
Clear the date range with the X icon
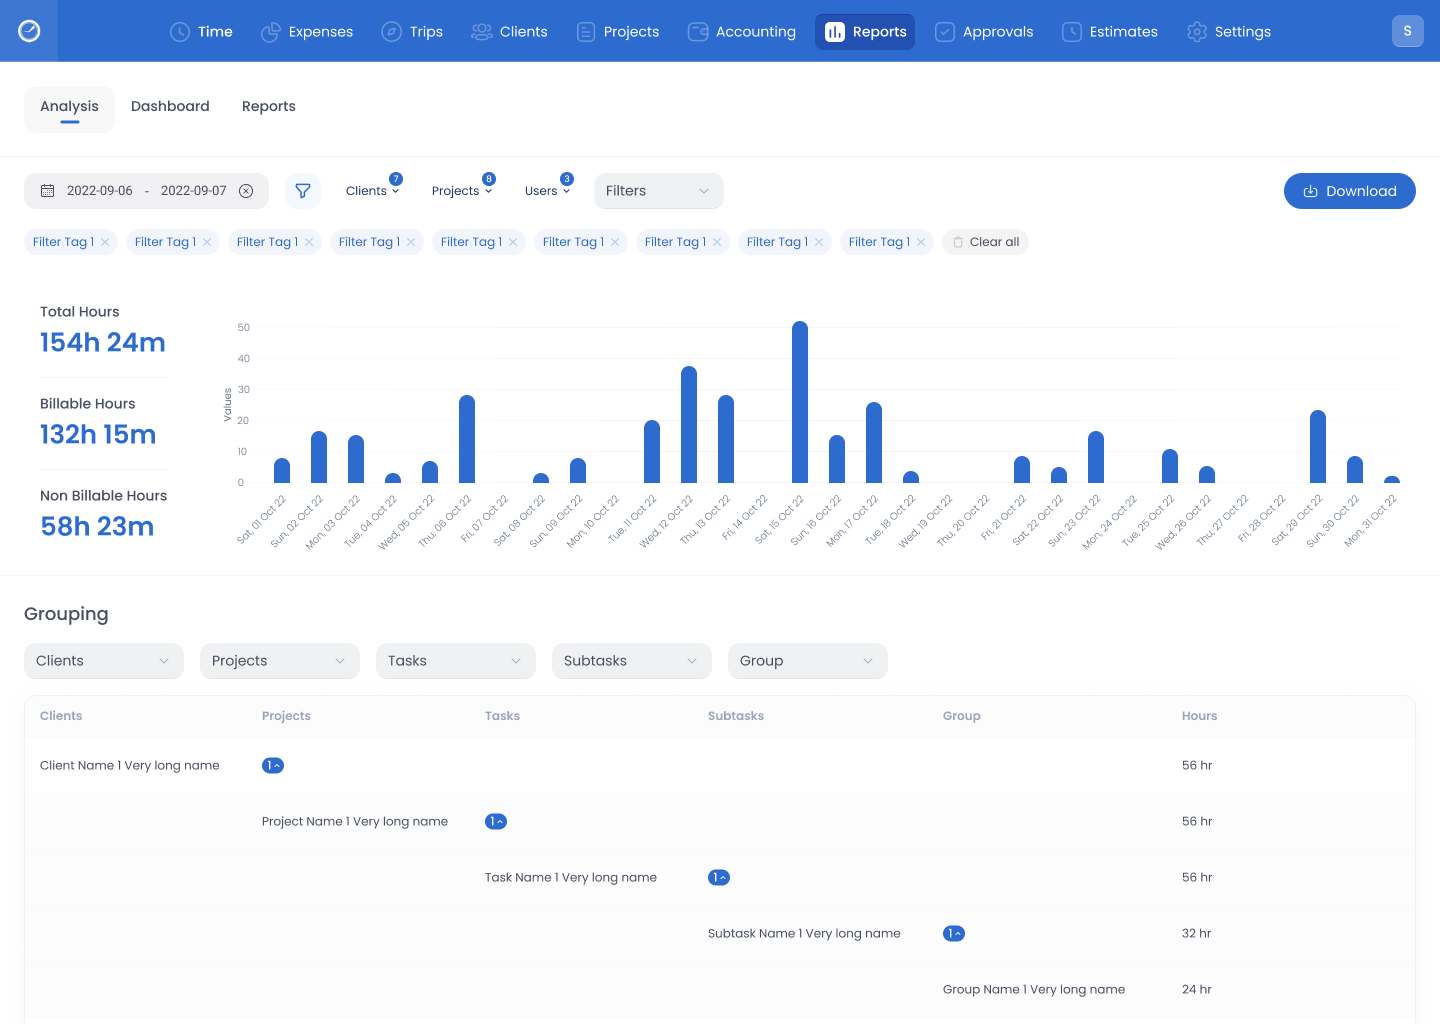click(x=246, y=191)
